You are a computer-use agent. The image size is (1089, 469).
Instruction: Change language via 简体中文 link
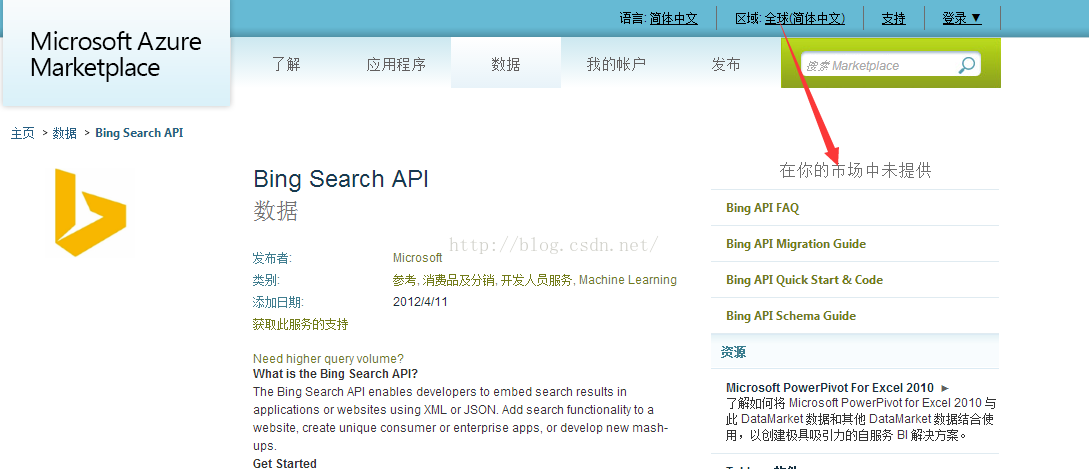674,19
